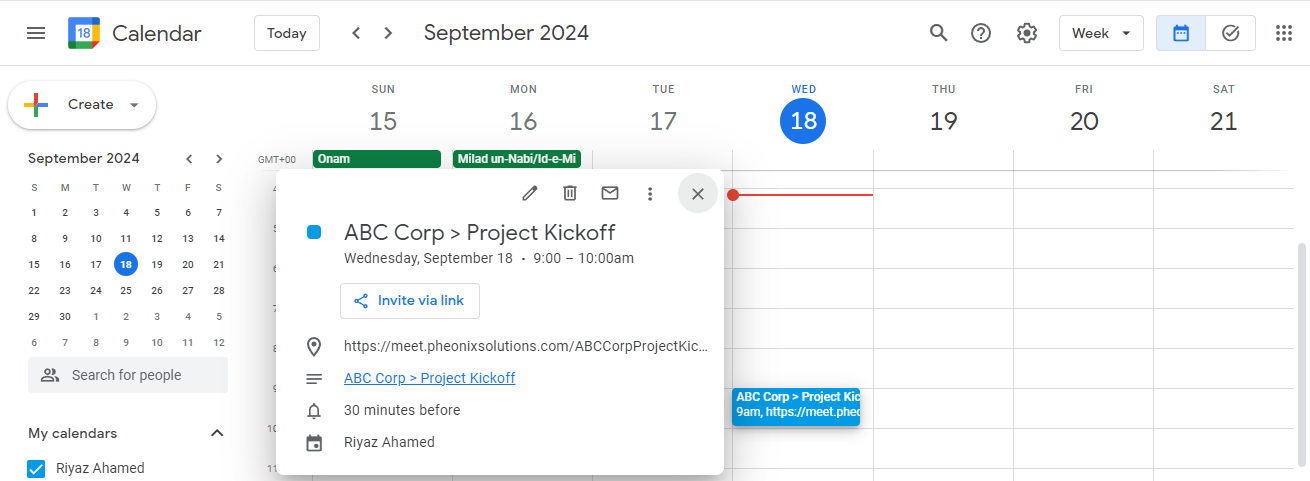Viewport: 1310px width, 481px height.
Task: Click the blue event color dot
Action: point(314,232)
